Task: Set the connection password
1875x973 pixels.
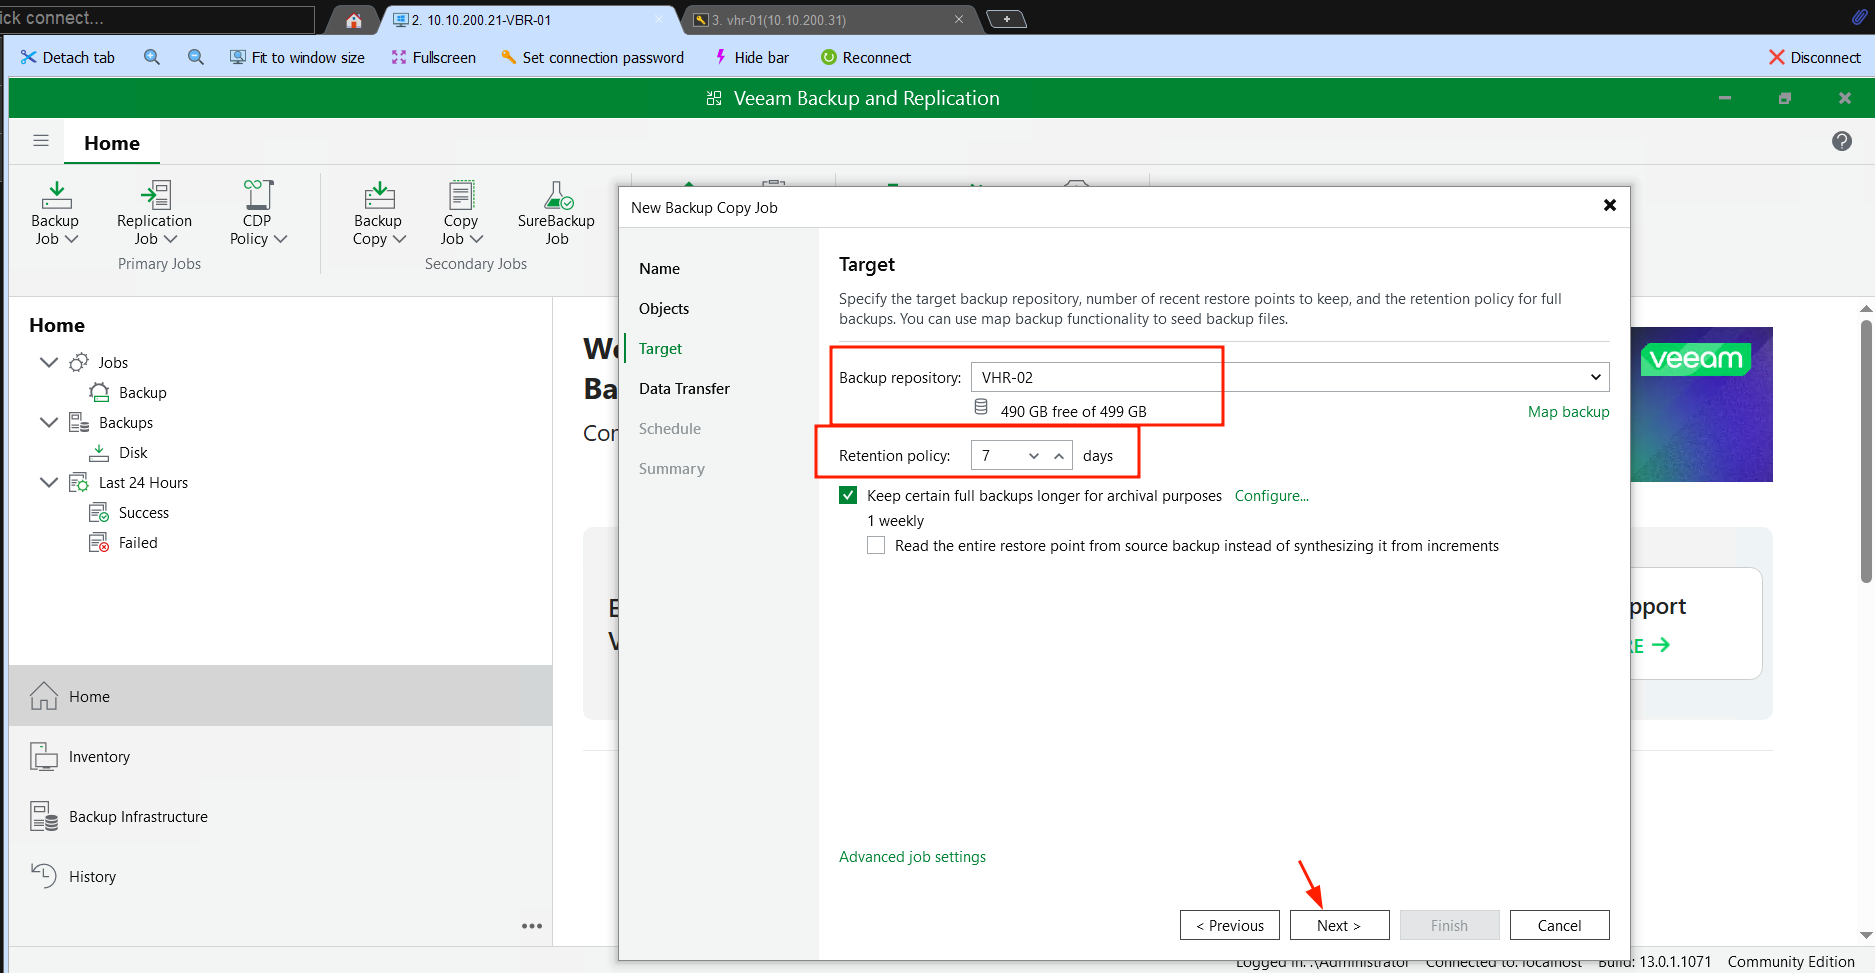Action: click(593, 57)
